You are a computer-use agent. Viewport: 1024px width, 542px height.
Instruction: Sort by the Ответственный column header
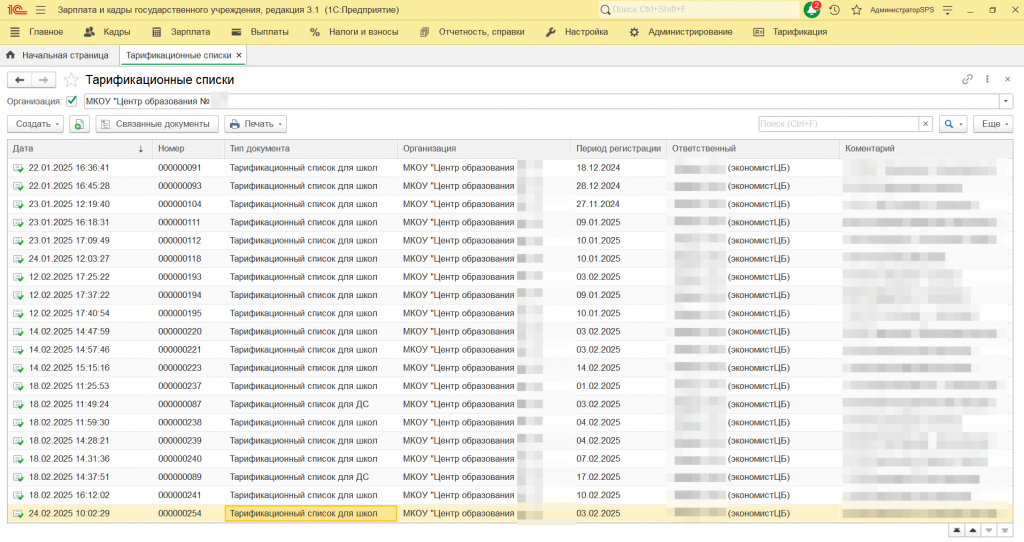coord(753,149)
